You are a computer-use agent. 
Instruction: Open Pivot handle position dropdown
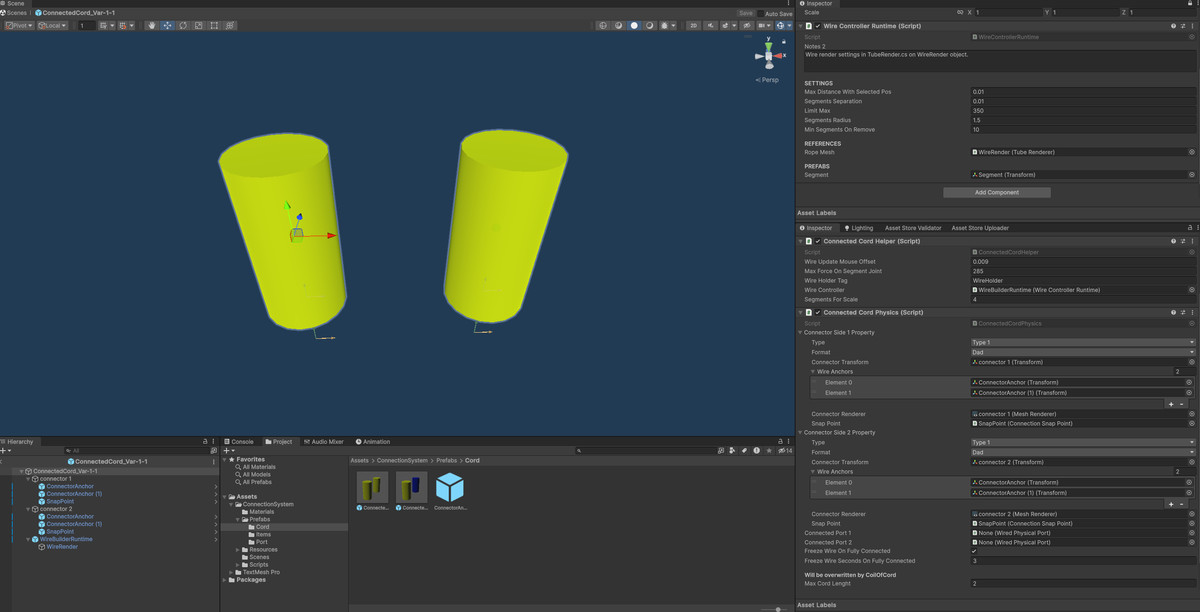(x=21, y=25)
